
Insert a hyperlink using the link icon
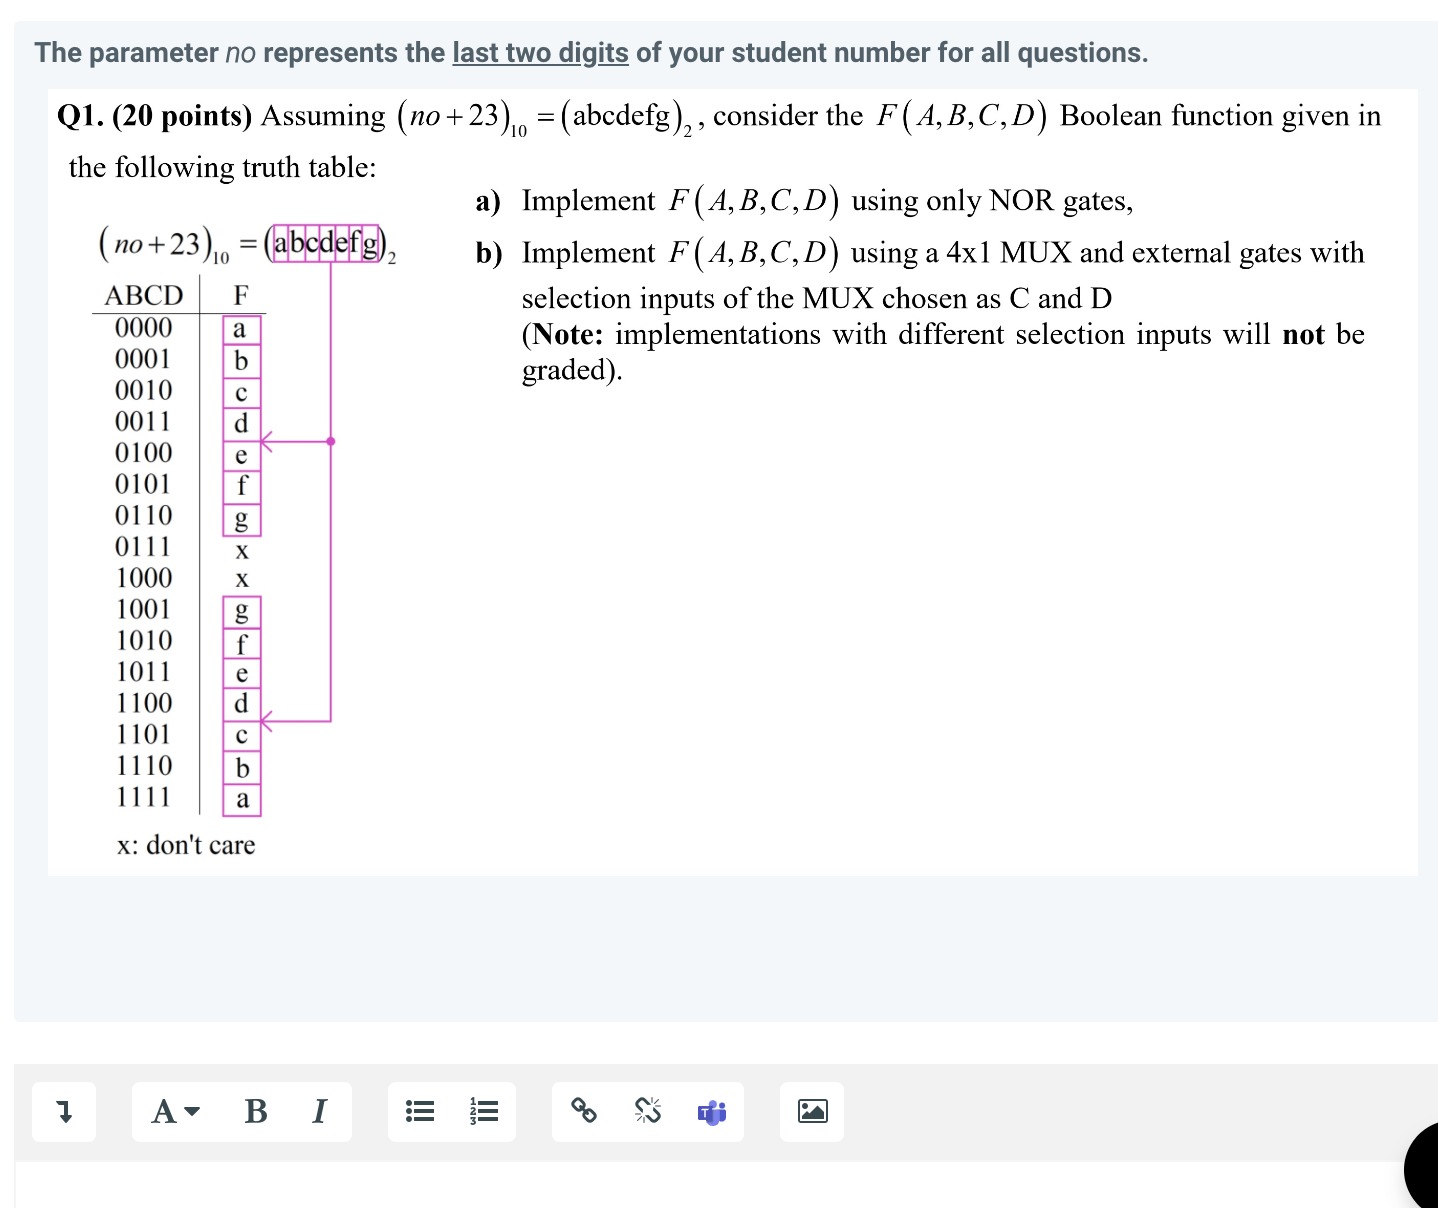tap(583, 1111)
